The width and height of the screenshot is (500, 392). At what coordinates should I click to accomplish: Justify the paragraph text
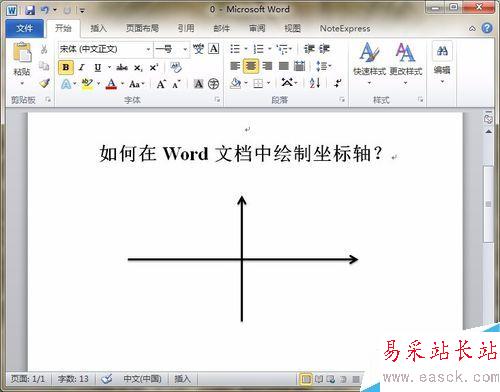(x=283, y=66)
